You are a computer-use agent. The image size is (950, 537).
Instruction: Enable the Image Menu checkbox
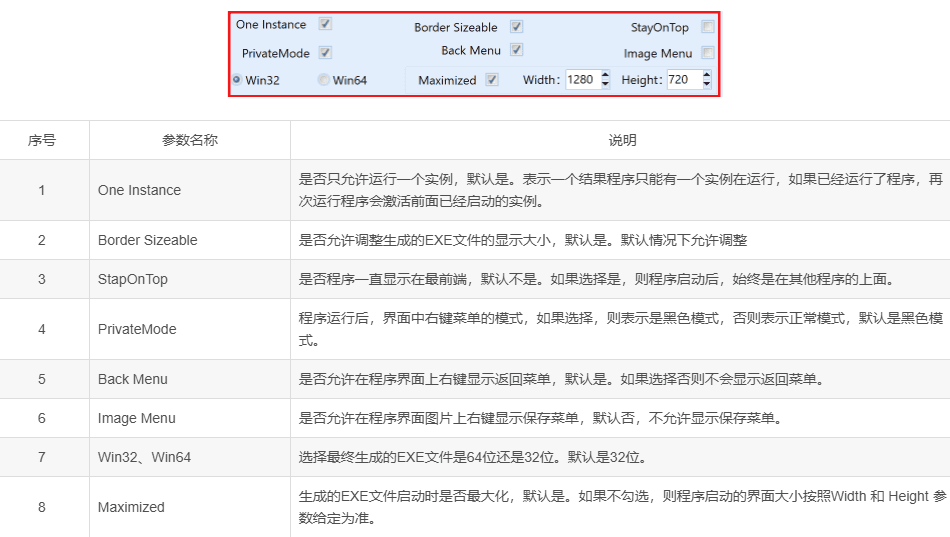coord(708,53)
